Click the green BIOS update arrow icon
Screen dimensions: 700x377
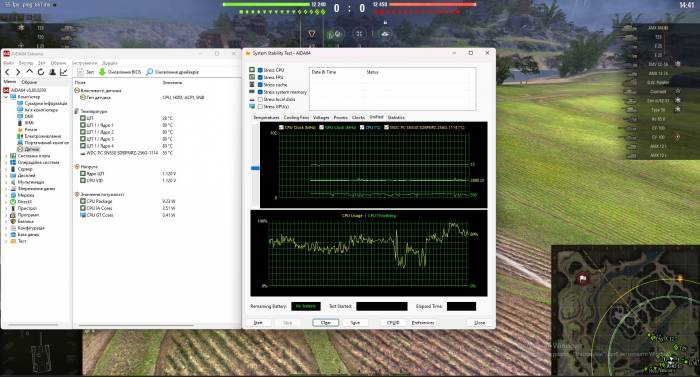pyautogui.click(x=102, y=72)
